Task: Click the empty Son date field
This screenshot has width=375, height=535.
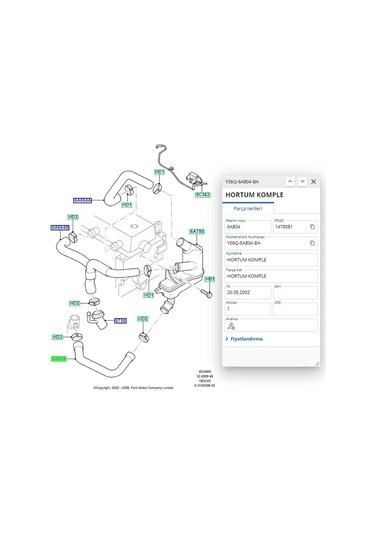Action: point(295,292)
